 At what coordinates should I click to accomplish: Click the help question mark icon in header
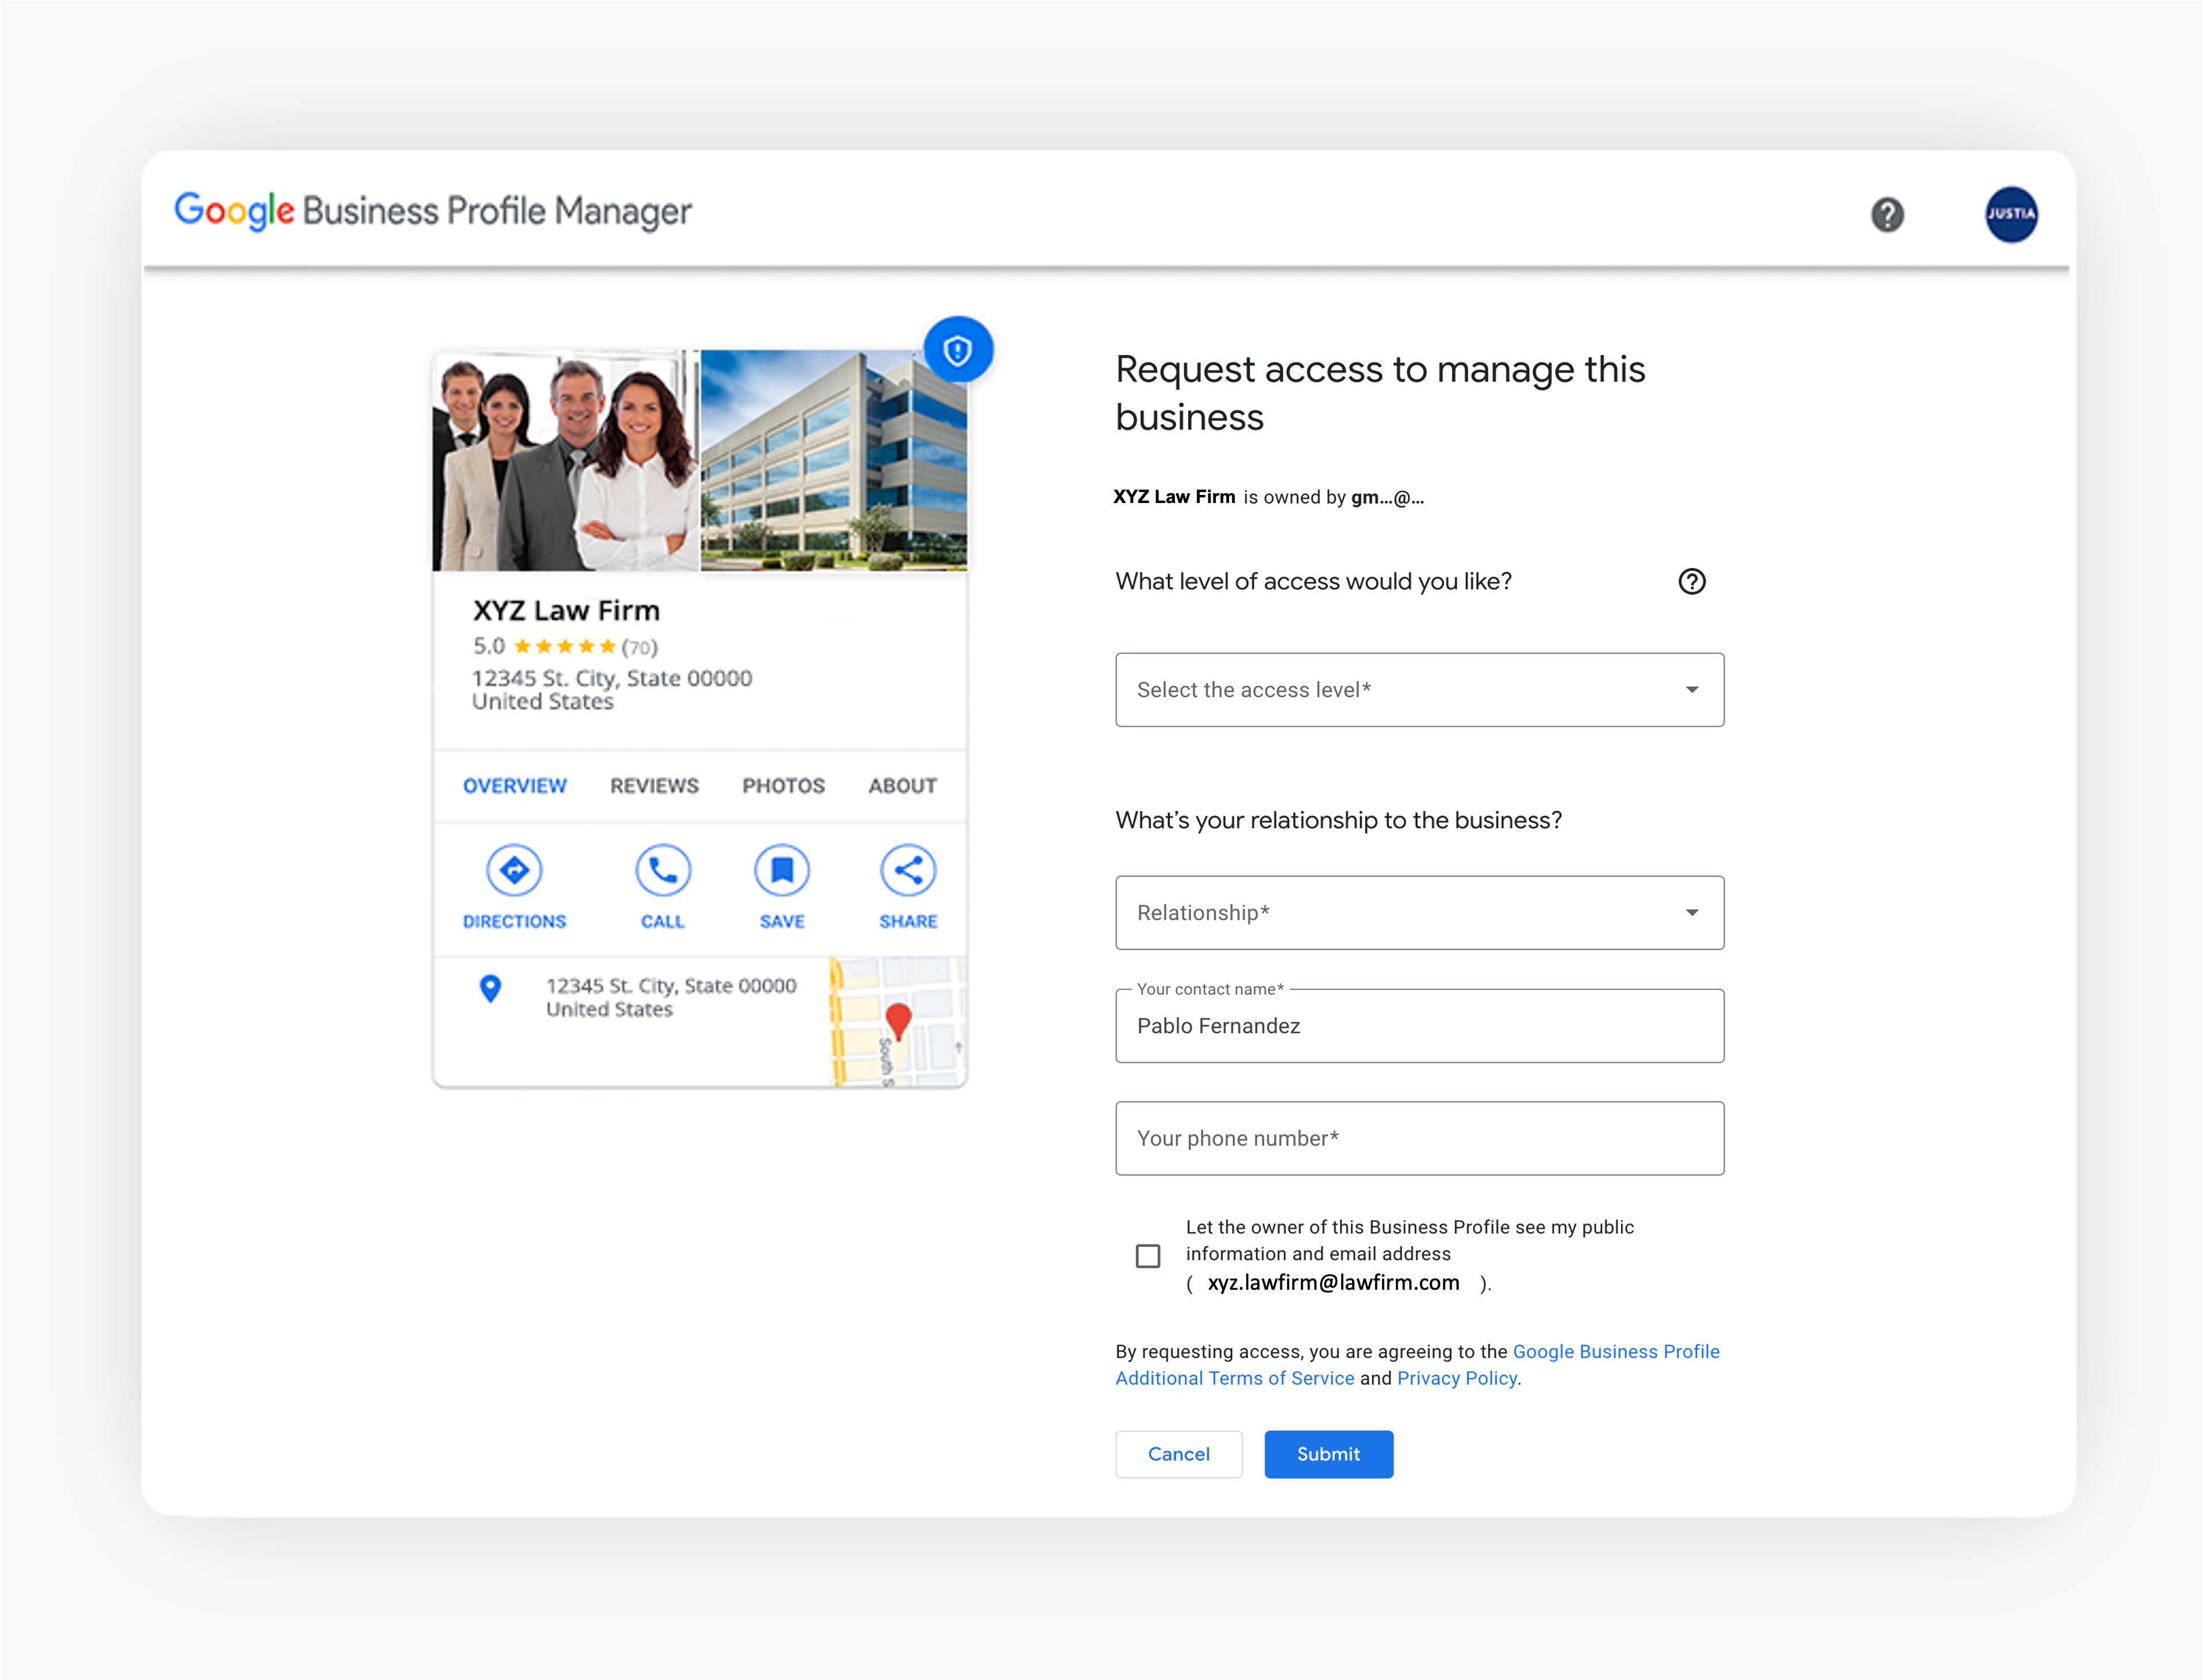click(x=1886, y=214)
